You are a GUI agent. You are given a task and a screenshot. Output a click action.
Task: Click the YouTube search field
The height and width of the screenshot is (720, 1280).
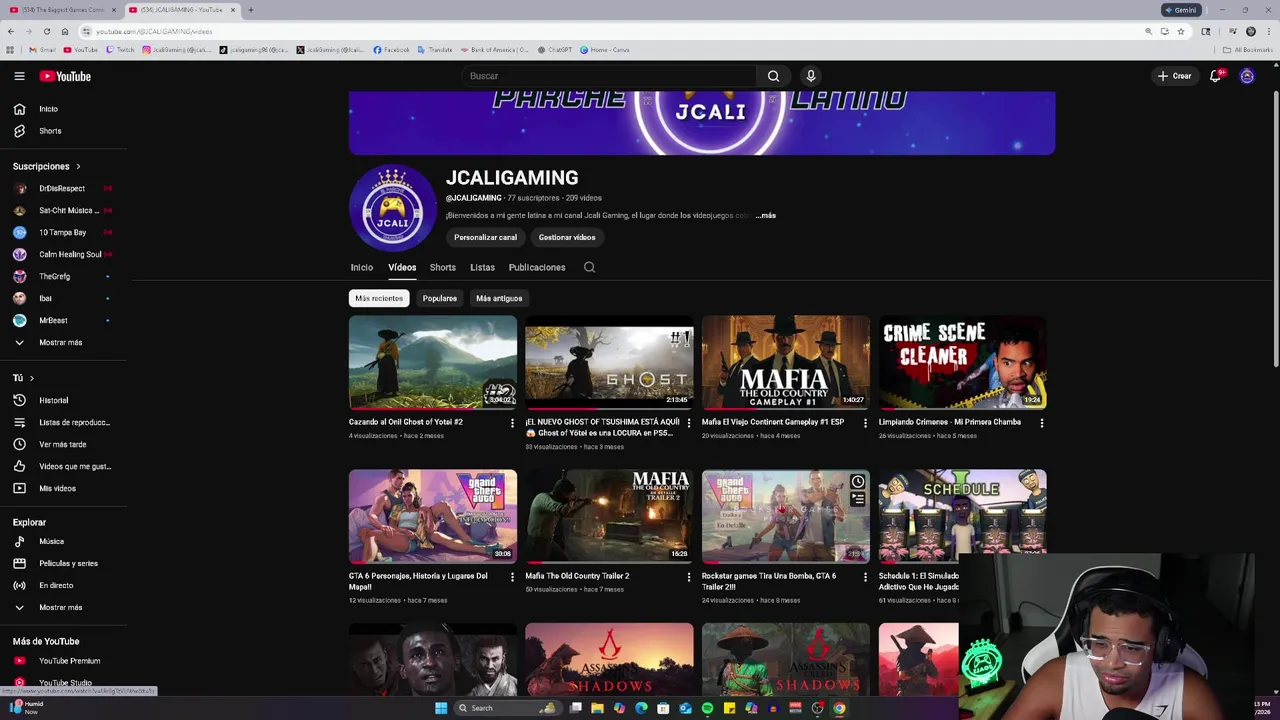click(610, 76)
